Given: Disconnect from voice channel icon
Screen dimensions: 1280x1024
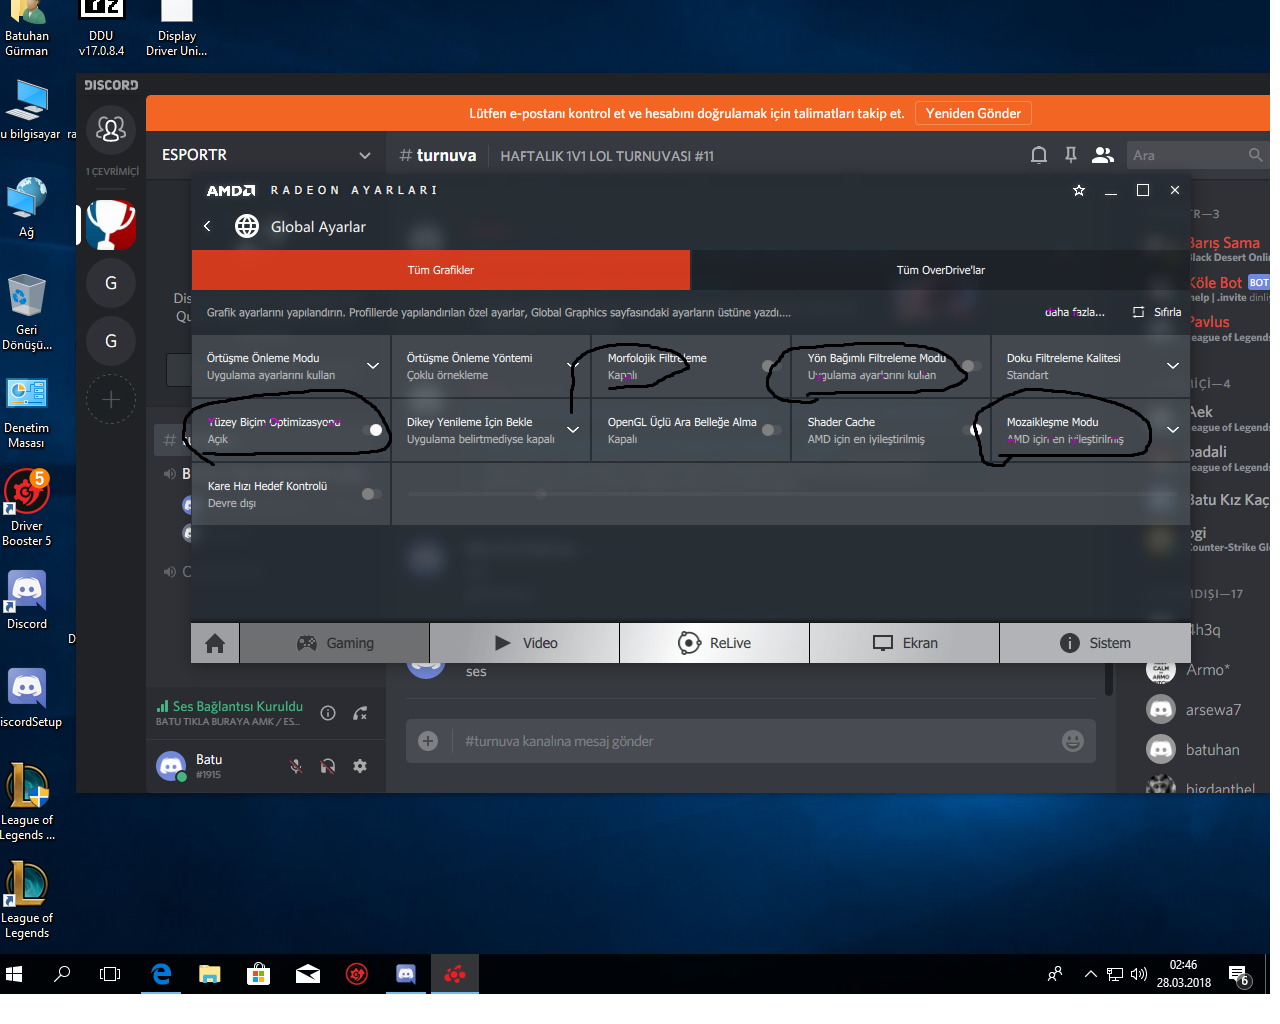Looking at the screenshot, I should click(360, 713).
